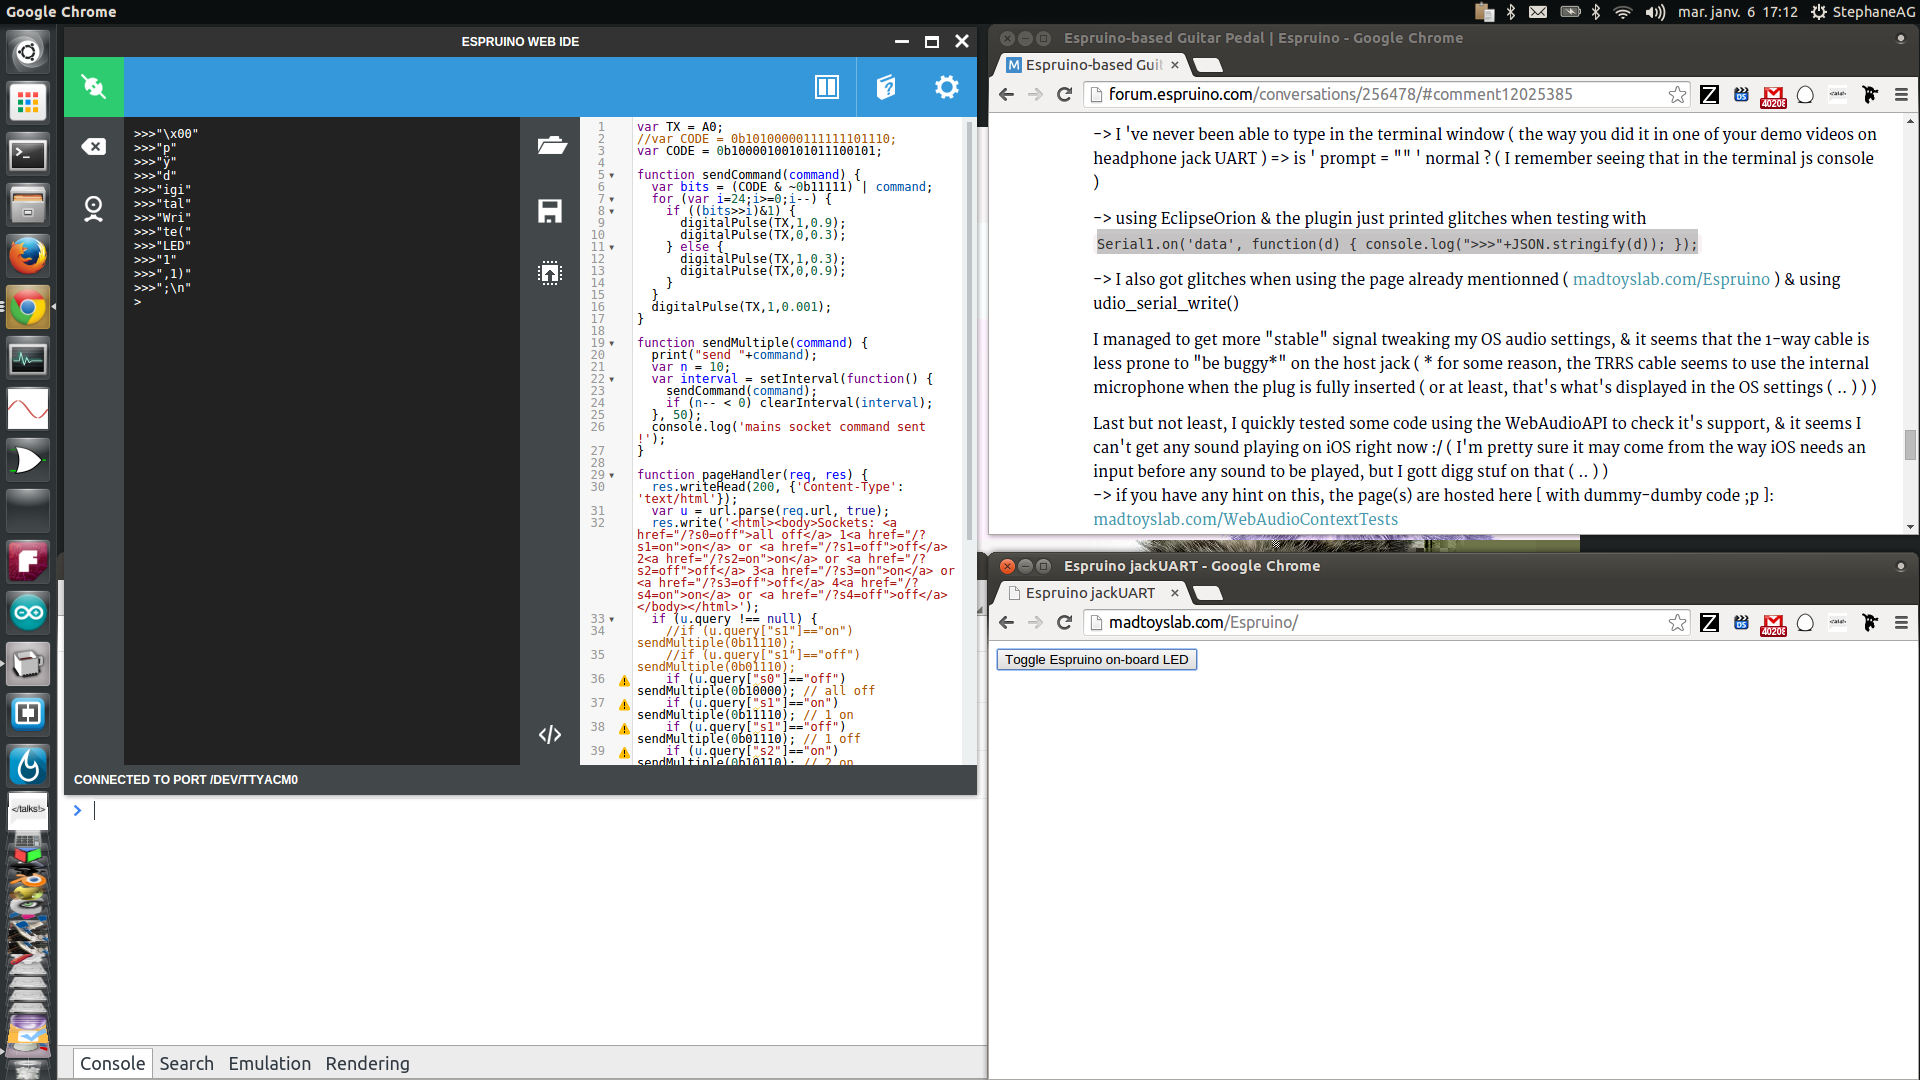Switch to Console tab in DevTools
Viewport: 1920px width, 1080px height.
coord(112,1063)
